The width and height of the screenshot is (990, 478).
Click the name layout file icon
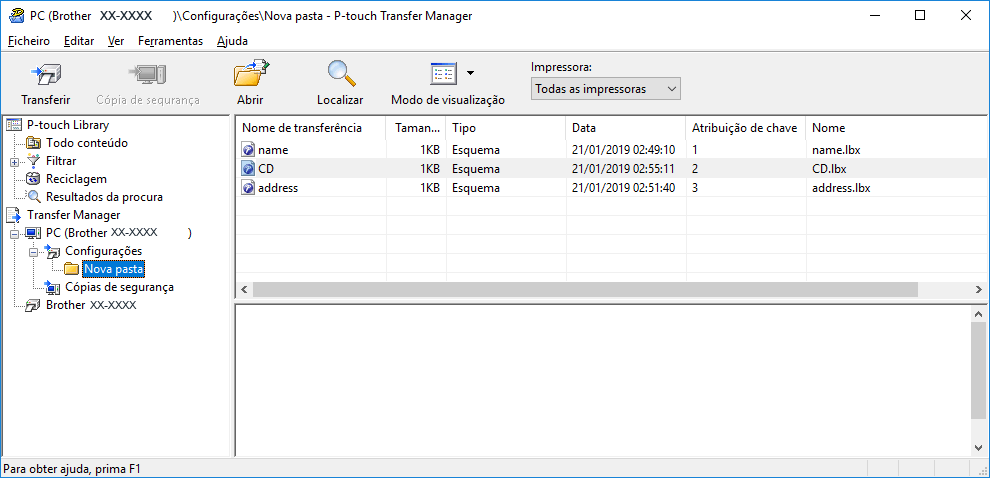248,150
